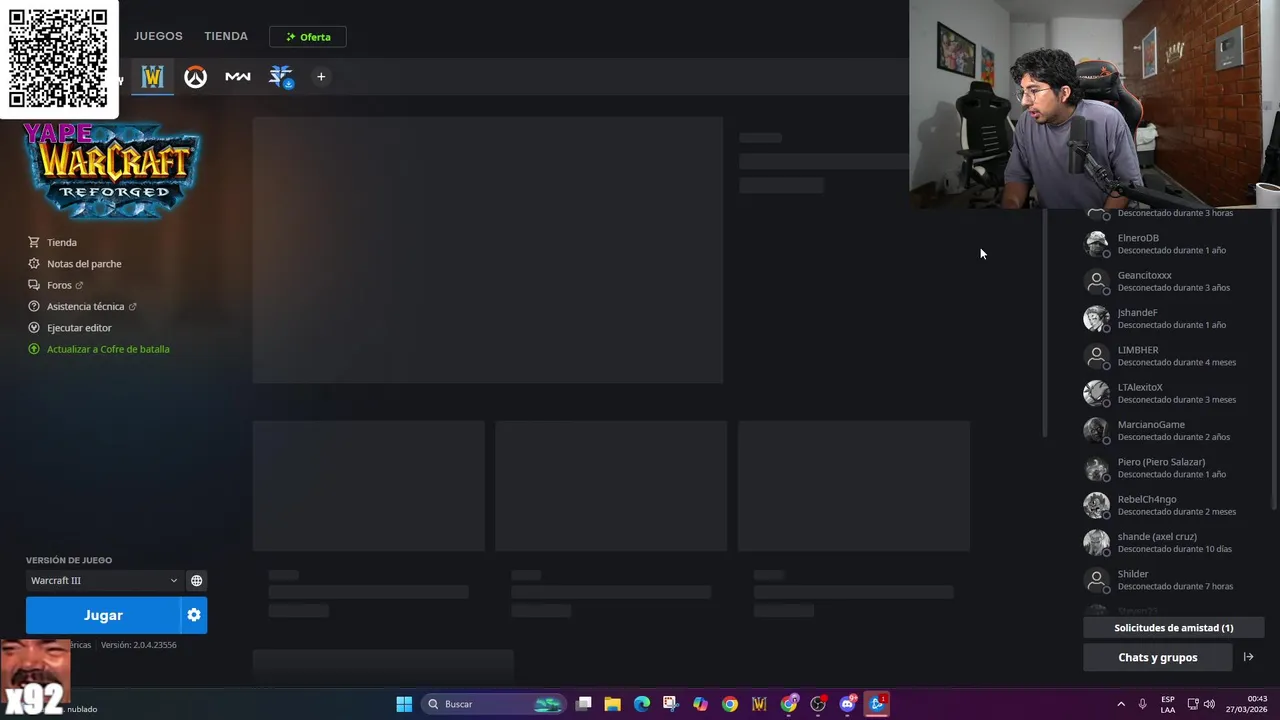Open the Modern Warfare (MW) game tab
The width and height of the screenshot is (1280, 720).
[238, 77]
